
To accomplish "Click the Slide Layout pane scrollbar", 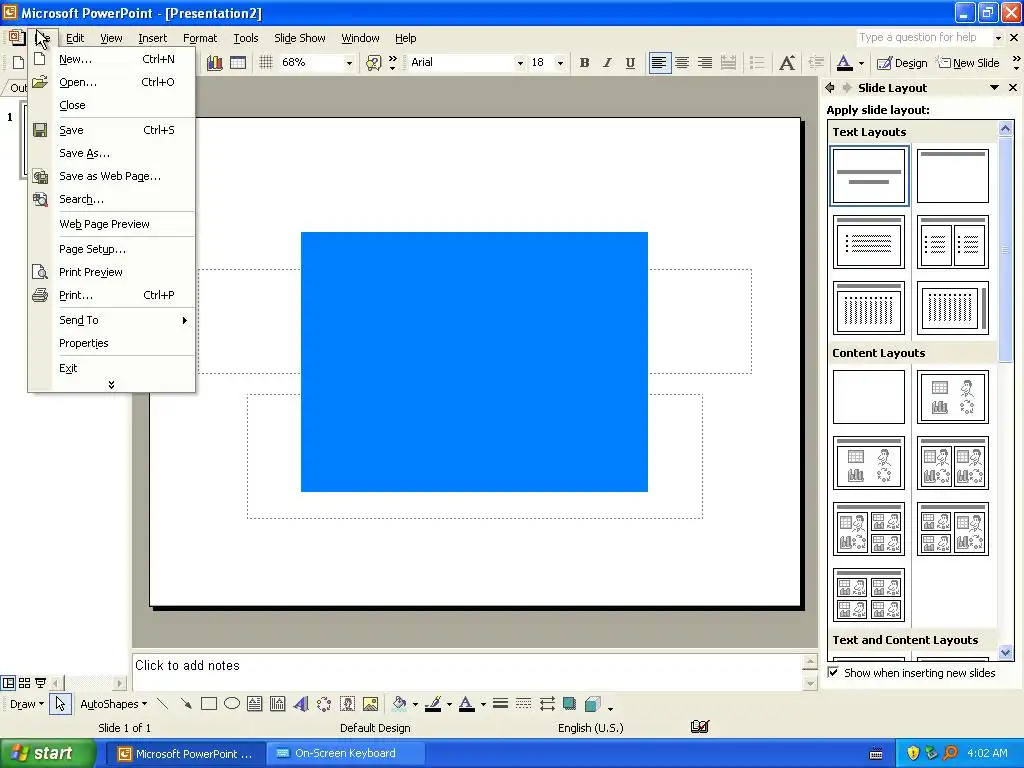I will point(1005,248).
